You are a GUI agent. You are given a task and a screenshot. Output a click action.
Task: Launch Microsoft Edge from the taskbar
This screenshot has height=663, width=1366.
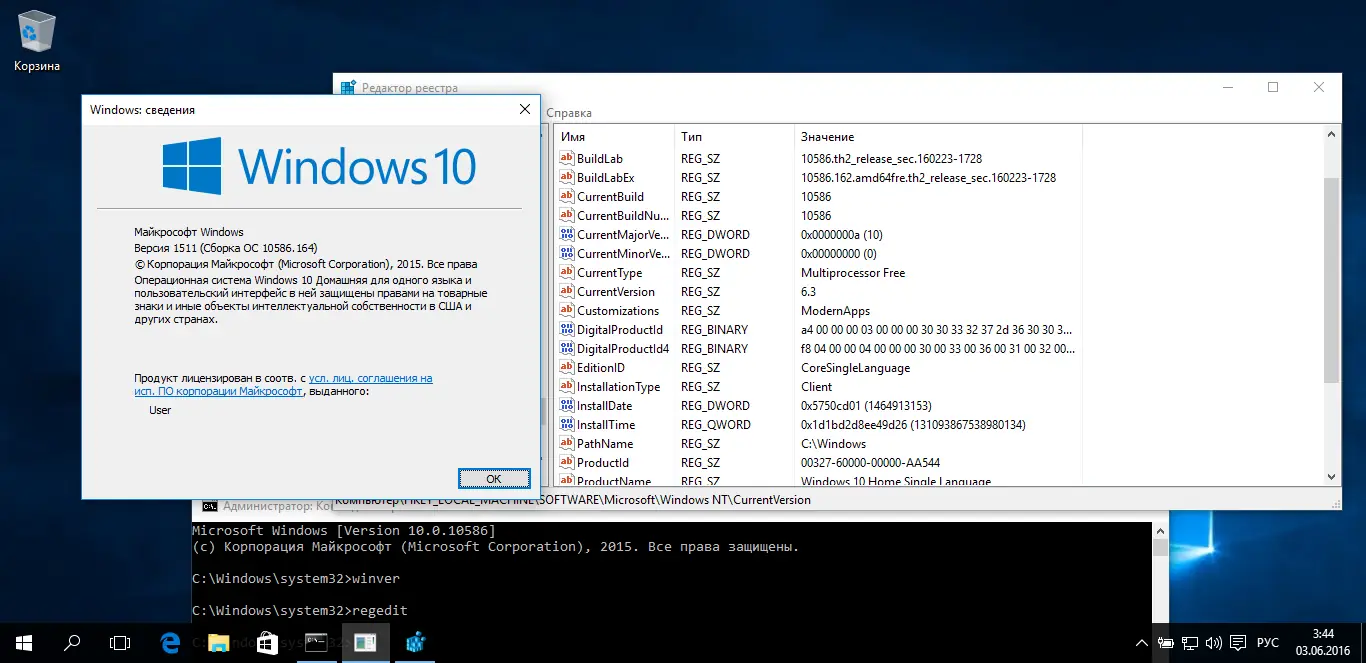point(171,643)
